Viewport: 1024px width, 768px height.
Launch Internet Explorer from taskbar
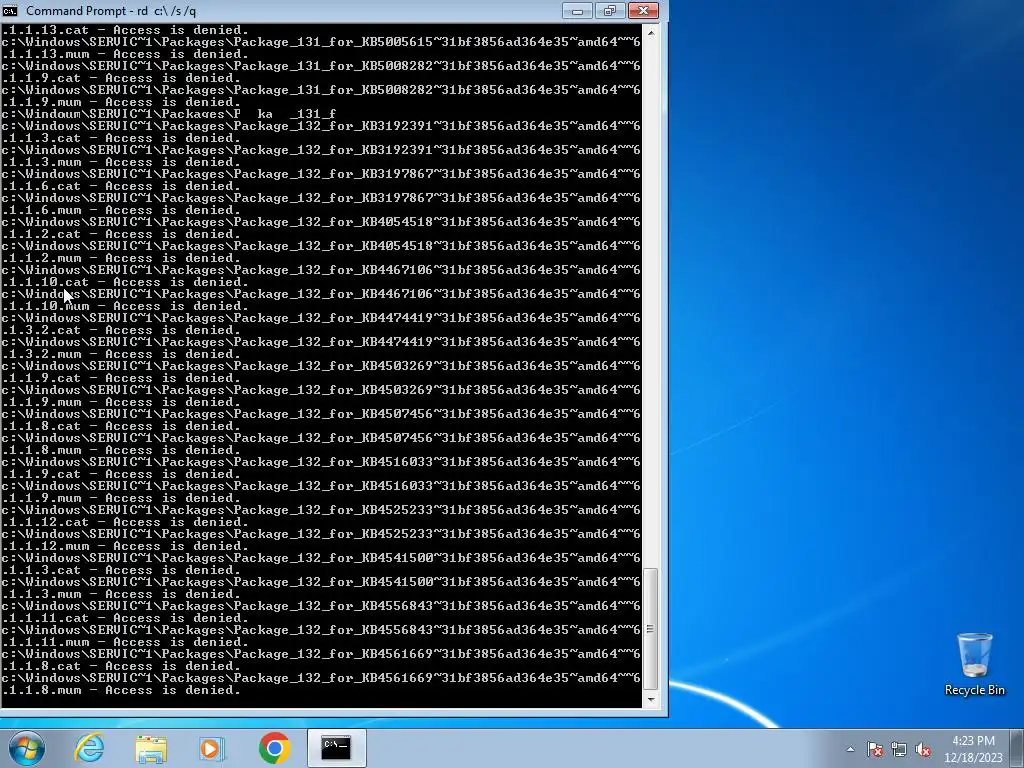point(89,748)
